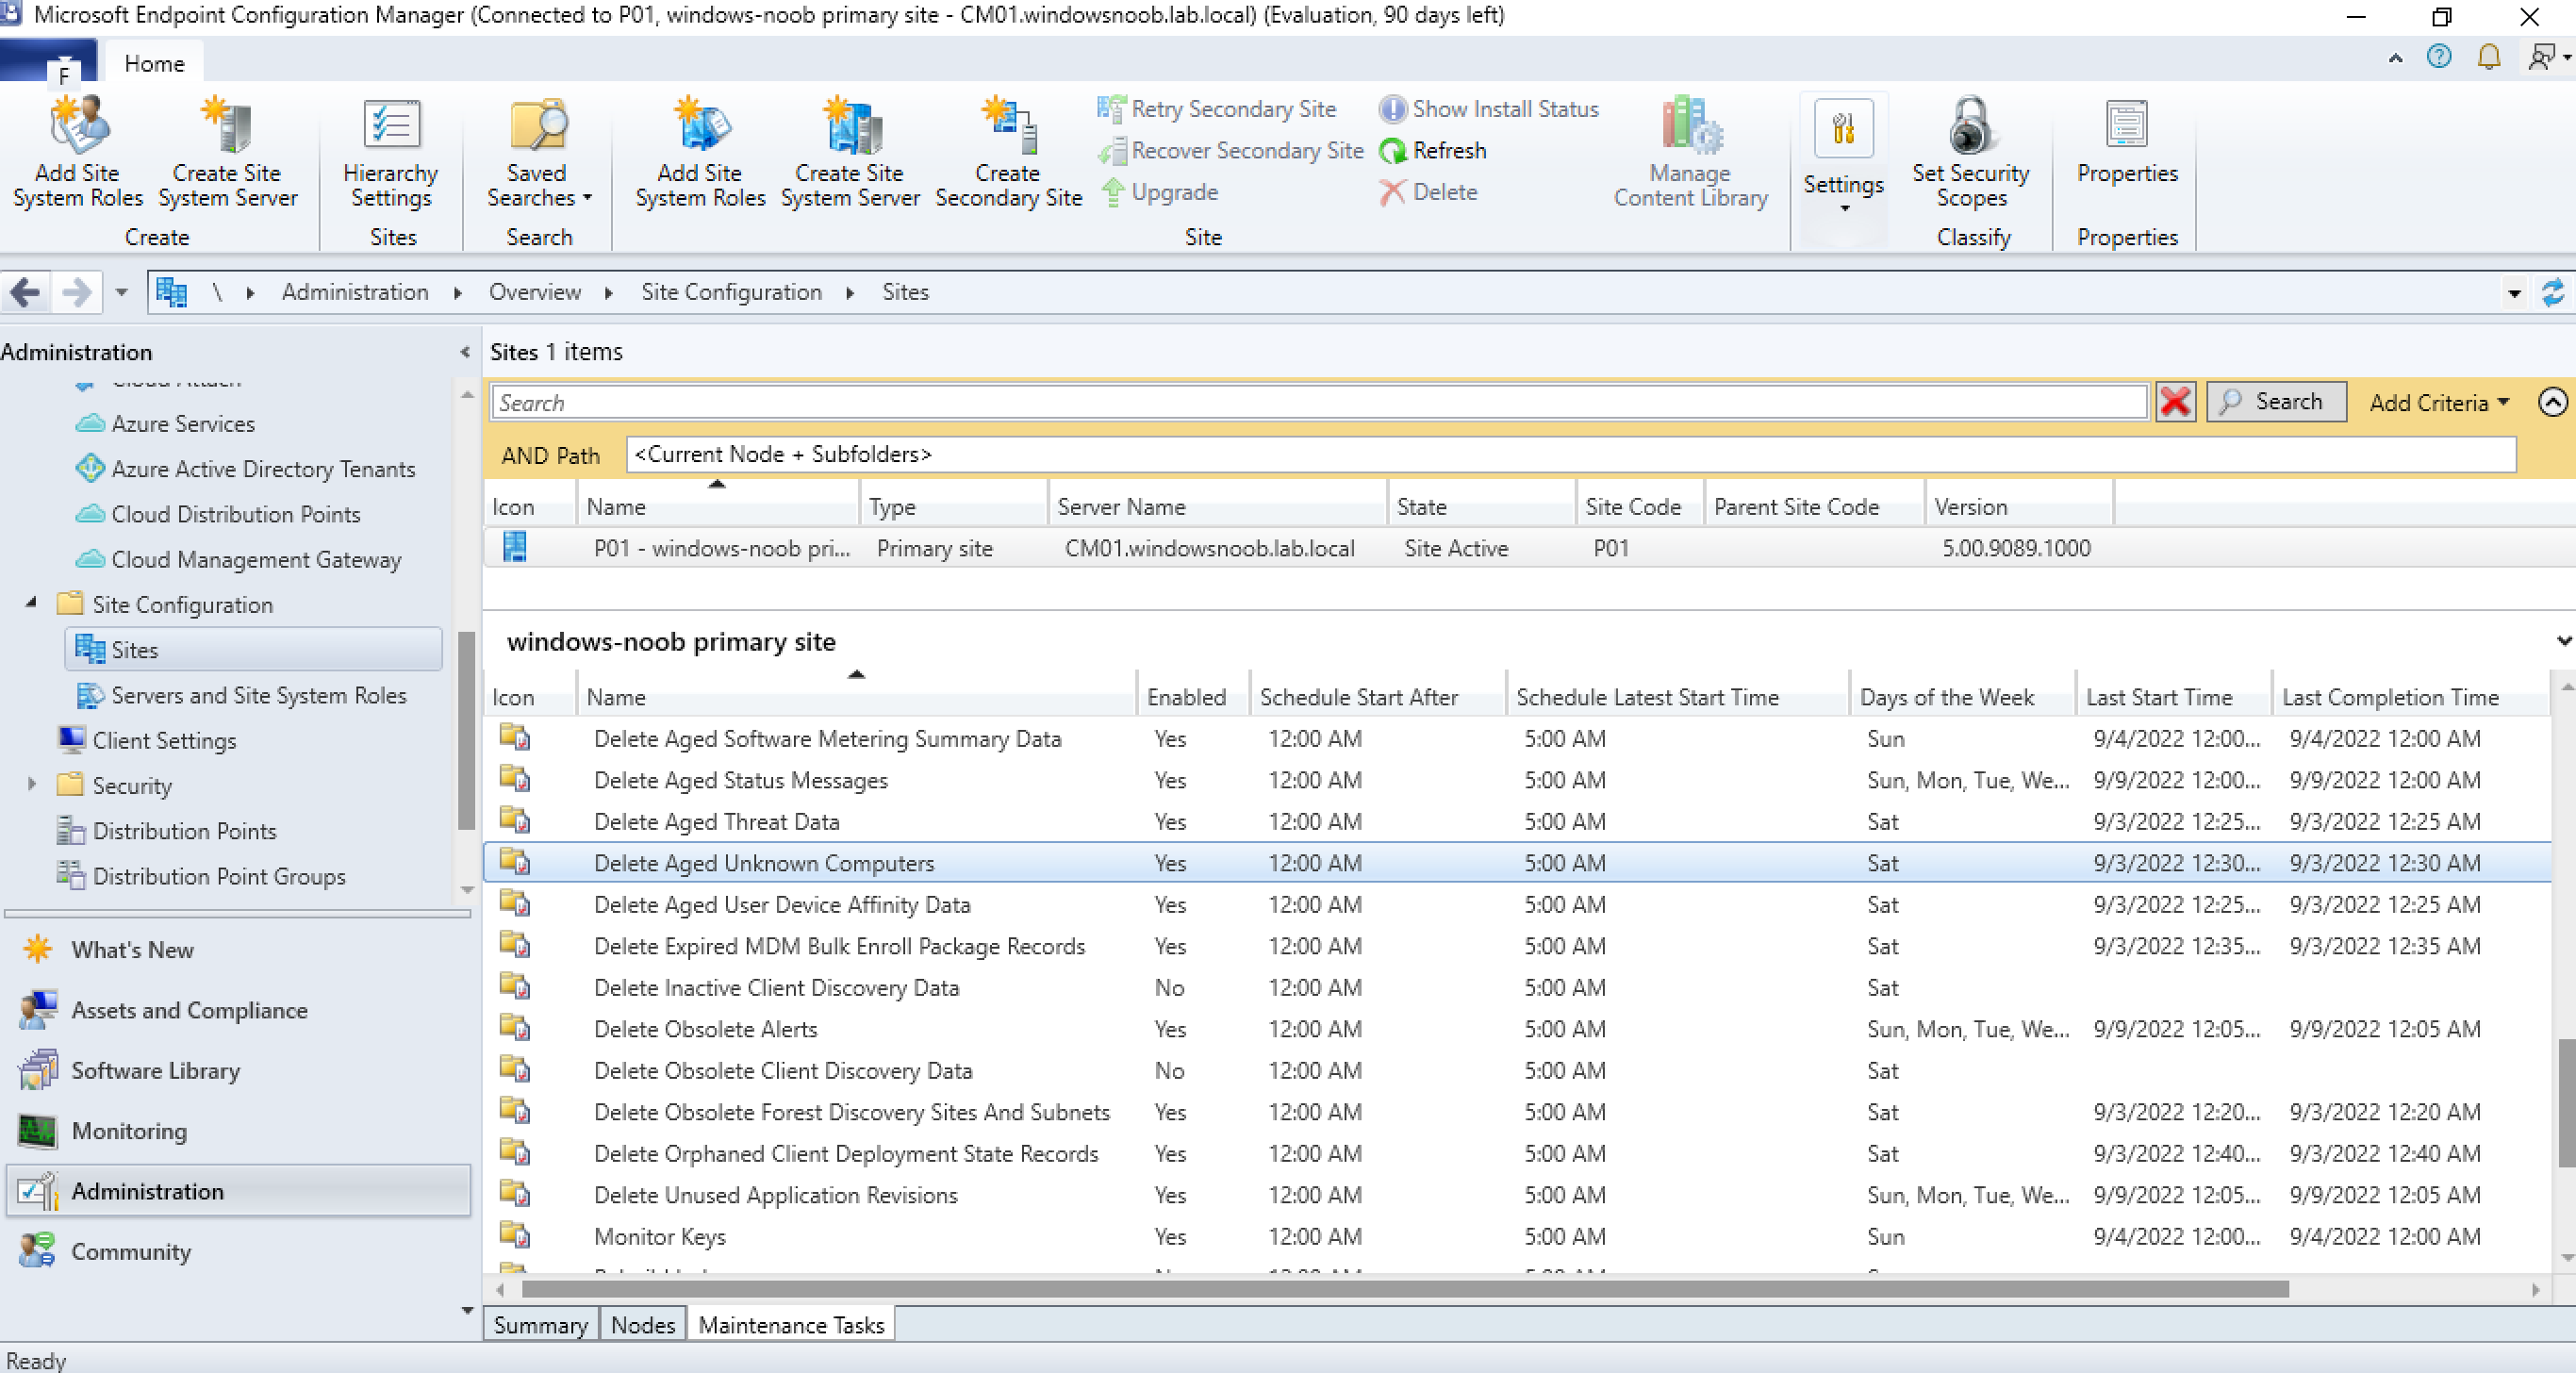The width and height of the screenshot is (2576, 1373).
Task: Switch to the Summary tab
Action: coord(541,1324)
